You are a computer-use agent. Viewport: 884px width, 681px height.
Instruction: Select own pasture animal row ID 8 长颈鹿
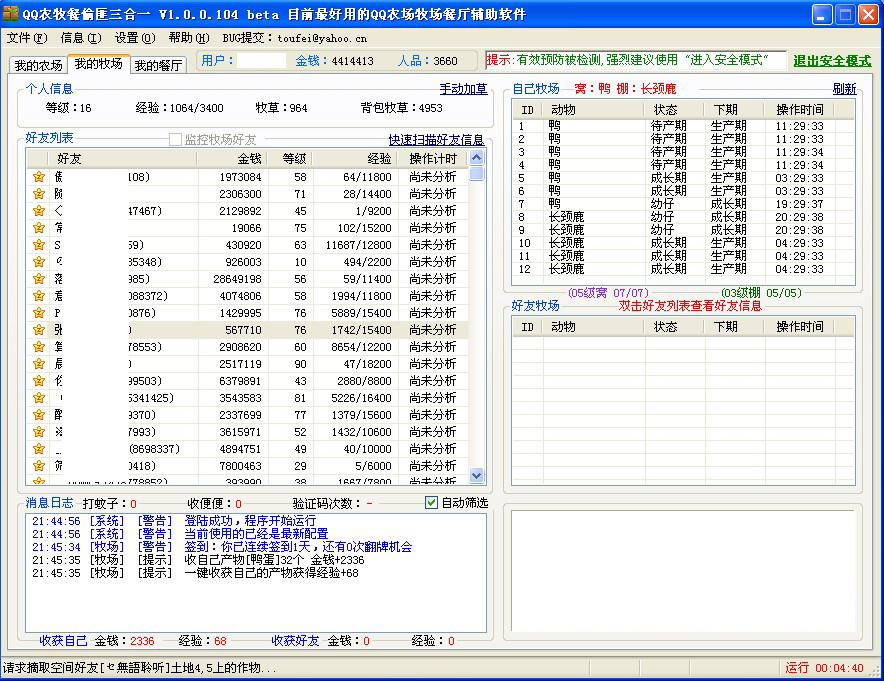pos(683,217)
